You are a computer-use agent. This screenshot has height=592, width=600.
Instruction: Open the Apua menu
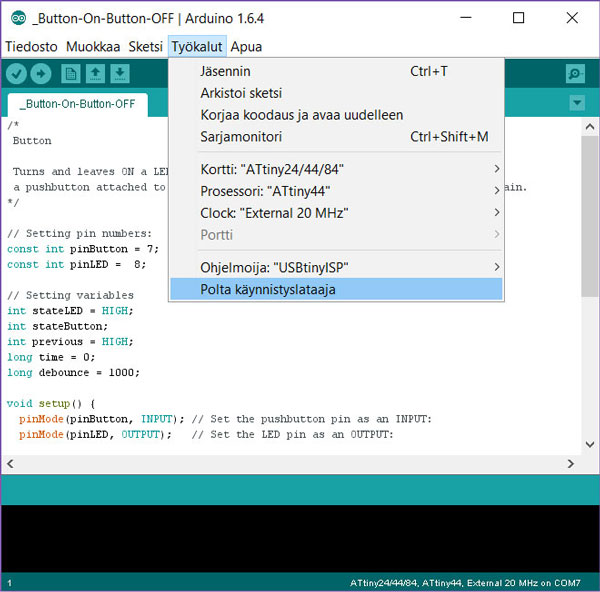click(246, 47)
